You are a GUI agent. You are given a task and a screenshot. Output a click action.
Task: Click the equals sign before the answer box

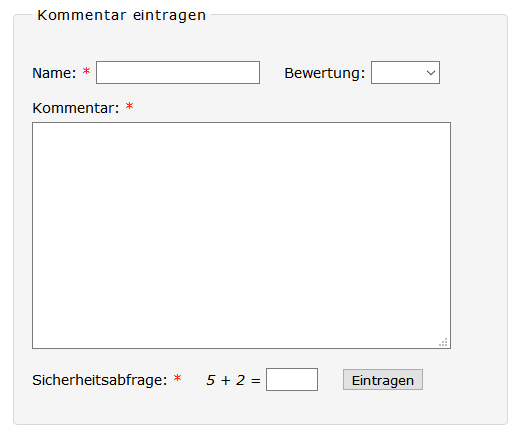tap(256, 381)
